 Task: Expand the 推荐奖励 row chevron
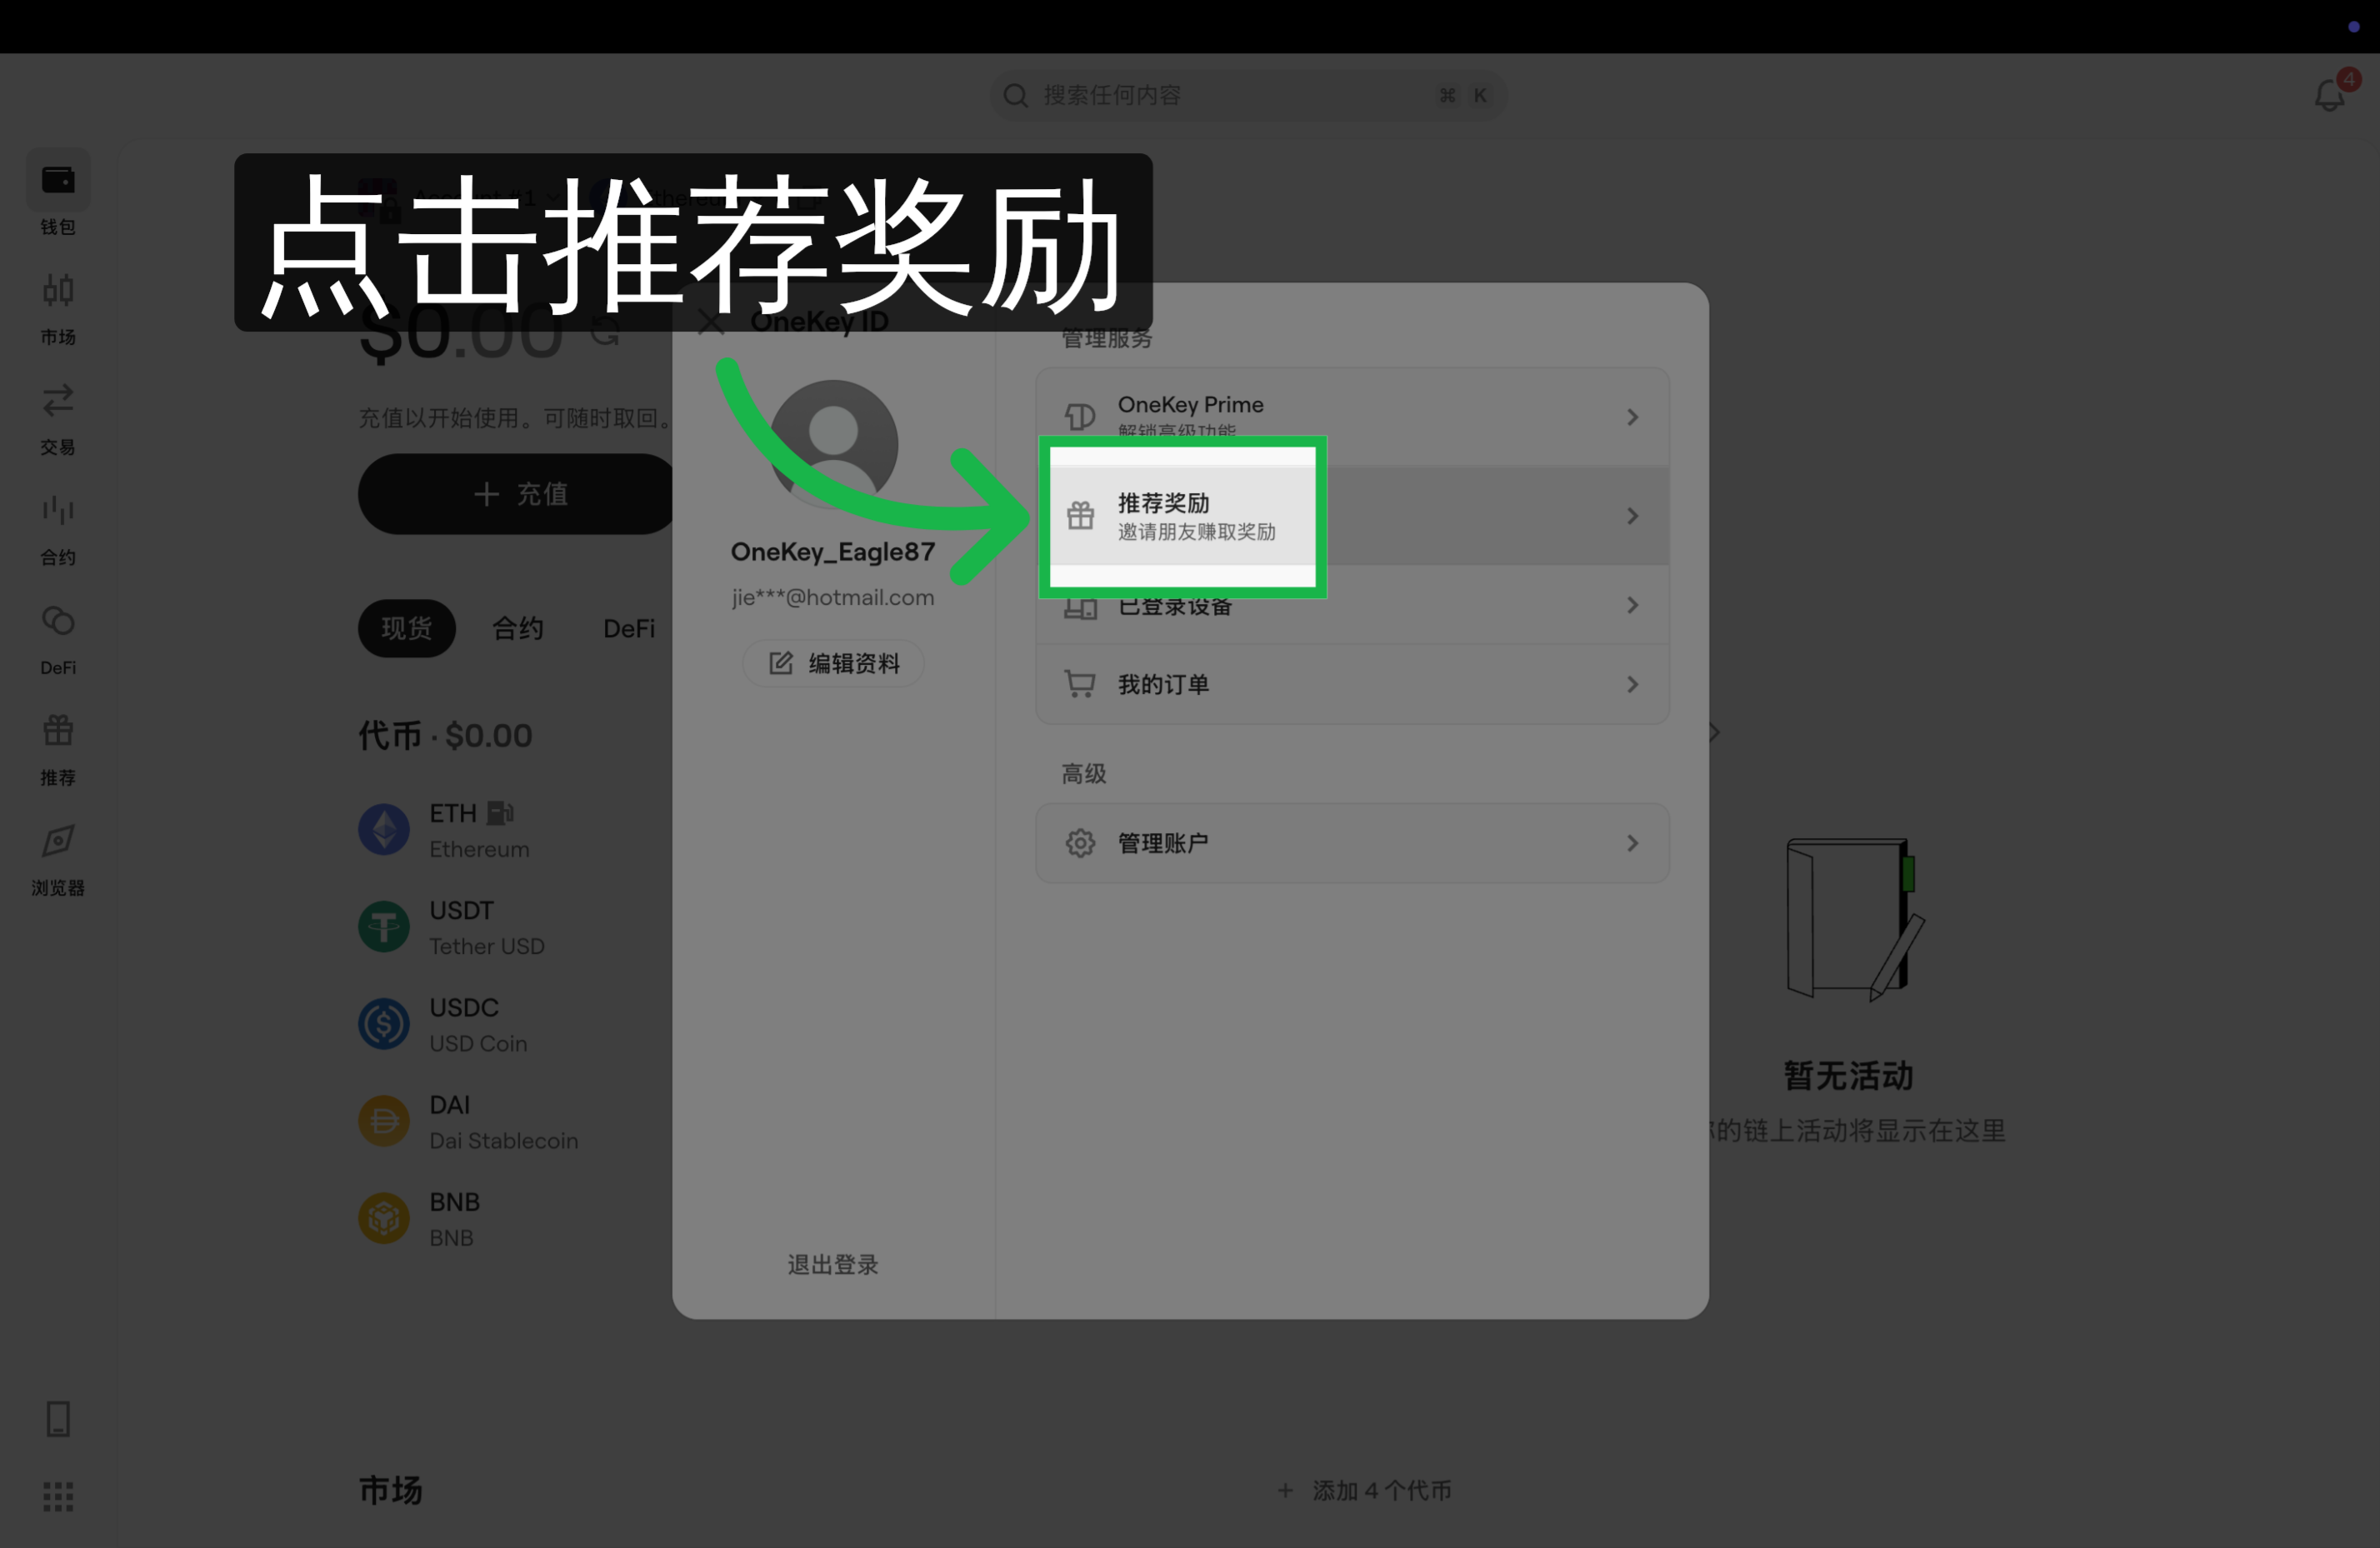(x=1632, y=516)
